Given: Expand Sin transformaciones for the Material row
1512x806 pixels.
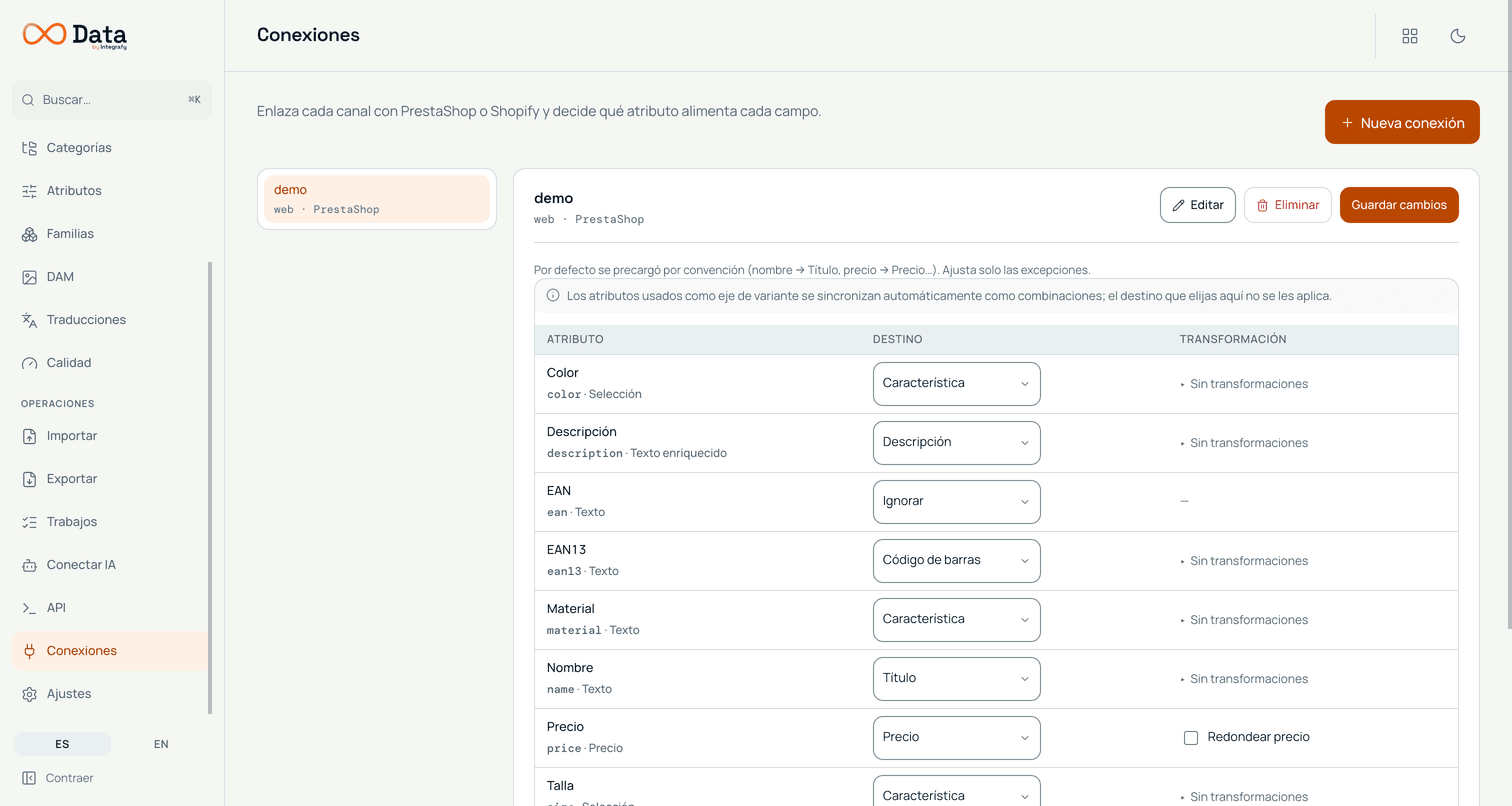Looking at the screenshot, I should coord(1244,620).
